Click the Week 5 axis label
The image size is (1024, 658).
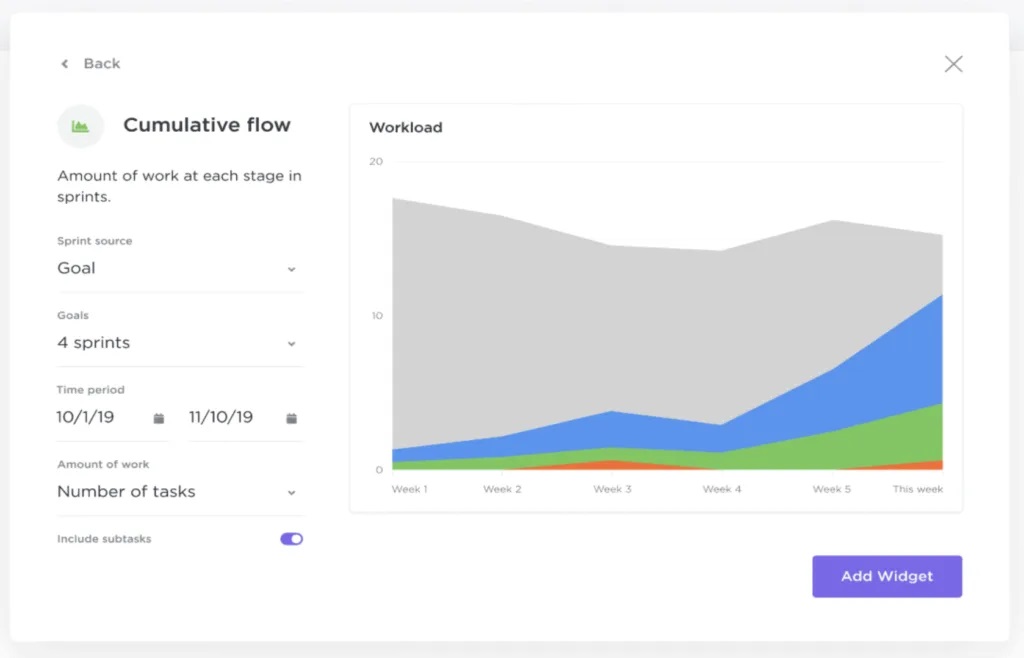coord(831,489)
